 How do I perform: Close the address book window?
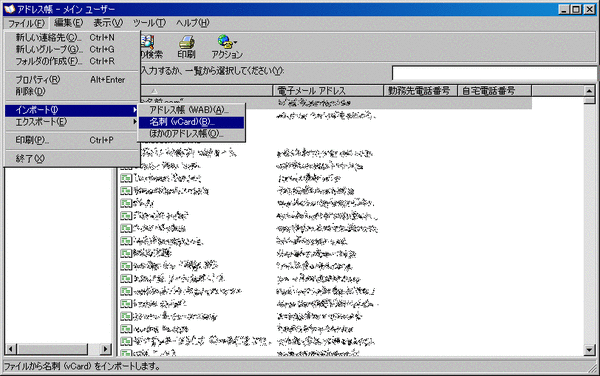click(x=589, y=10)
